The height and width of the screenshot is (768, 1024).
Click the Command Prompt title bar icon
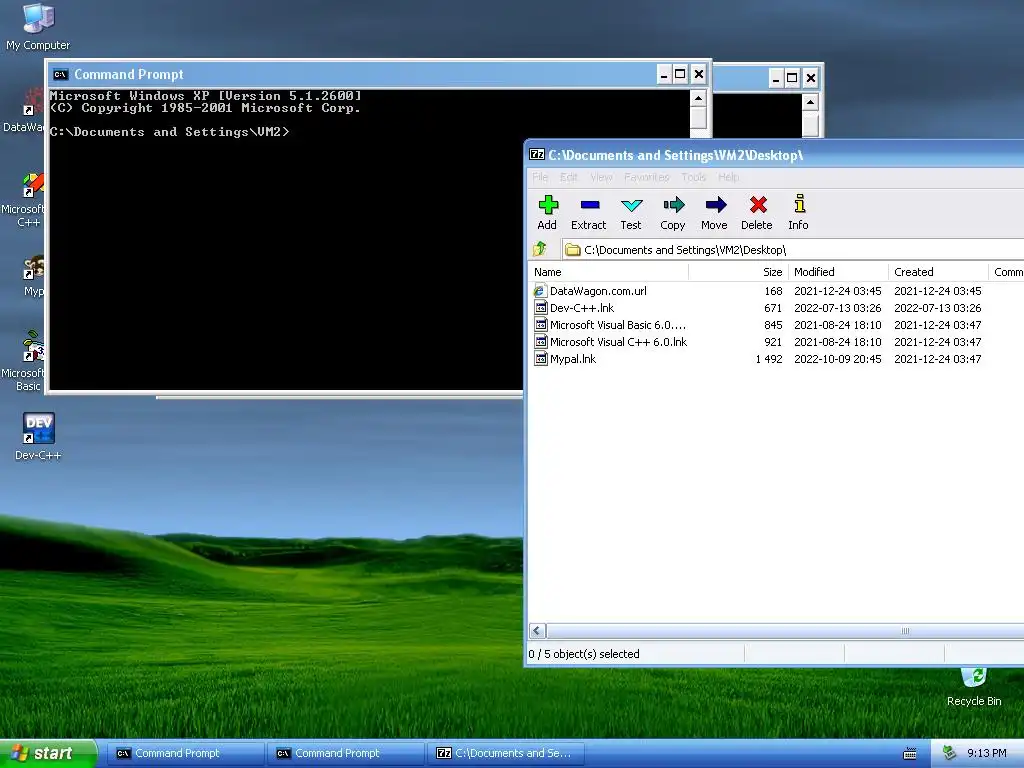click(61, 74)
